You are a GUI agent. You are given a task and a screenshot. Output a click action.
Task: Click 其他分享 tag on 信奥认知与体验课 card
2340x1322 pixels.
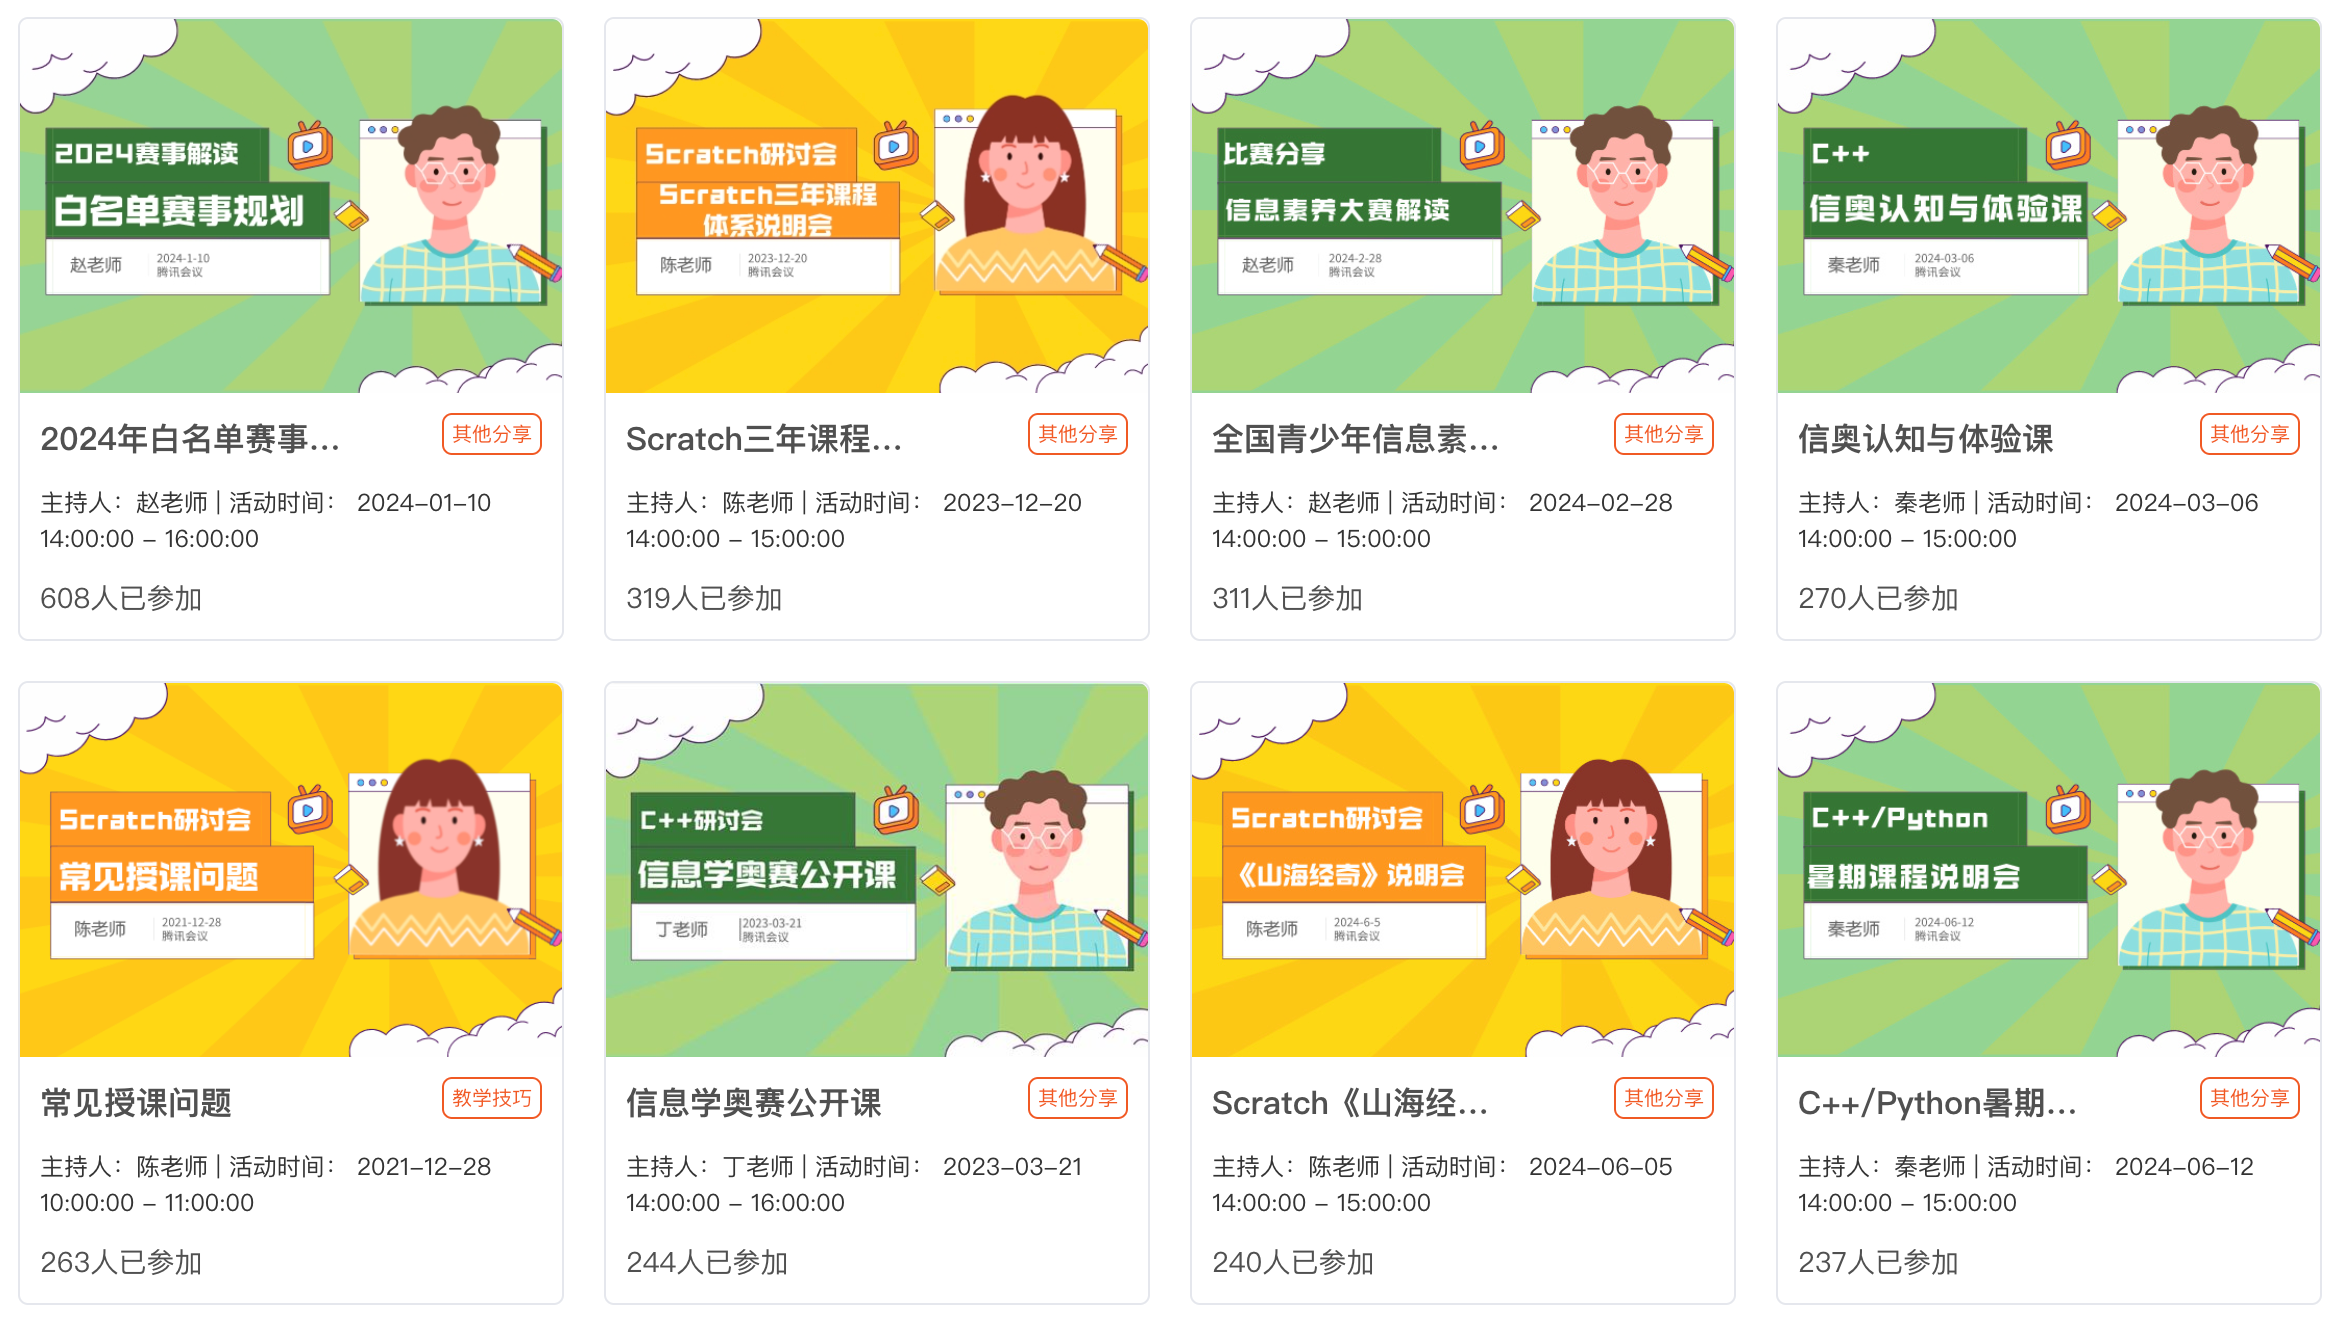coord(2250,434)
